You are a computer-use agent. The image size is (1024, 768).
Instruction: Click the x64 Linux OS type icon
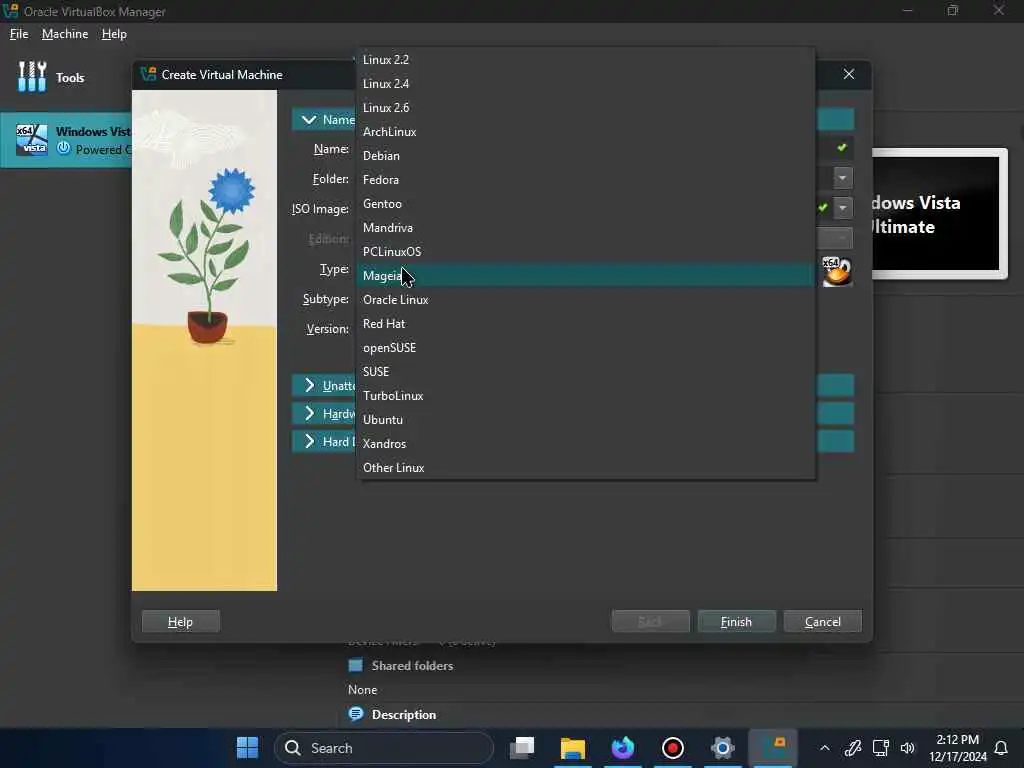(x=837, y=272)
